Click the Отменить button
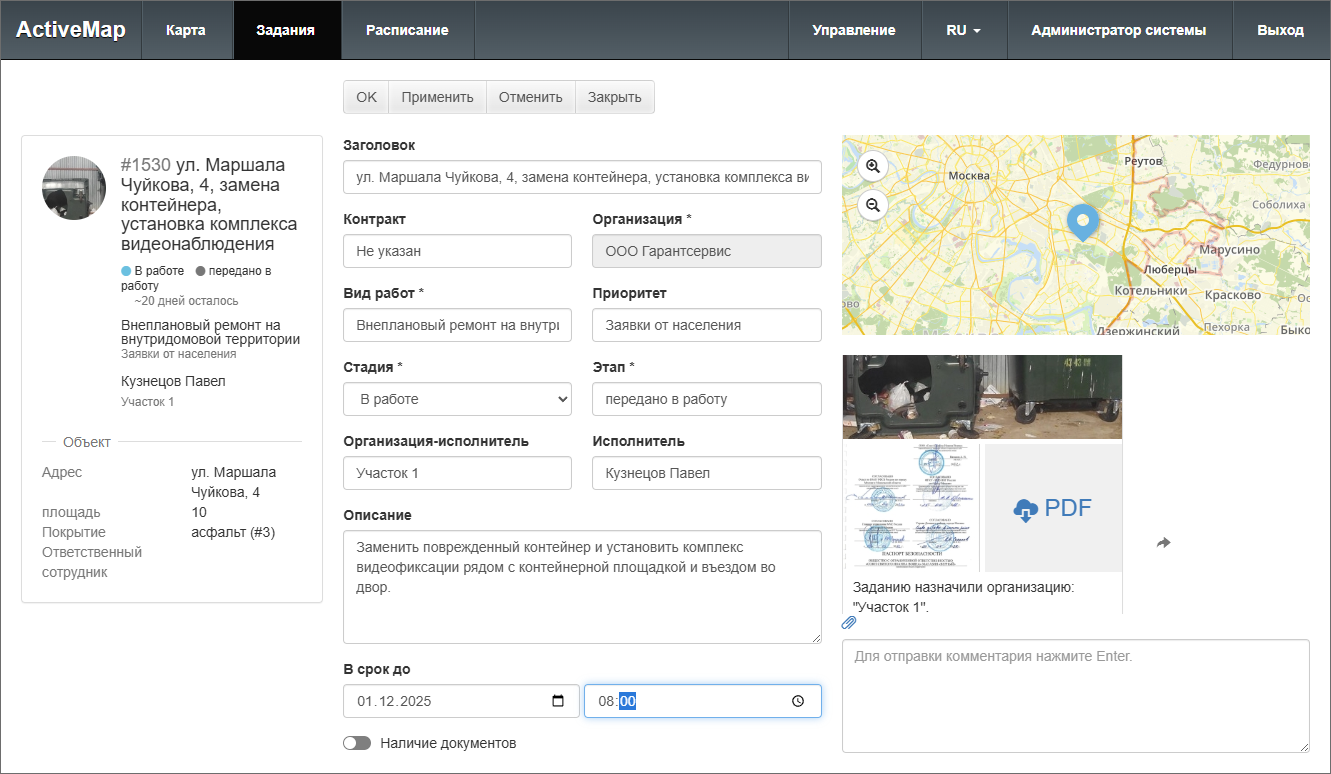1331x774 pixels. click(x=531, y=97)
